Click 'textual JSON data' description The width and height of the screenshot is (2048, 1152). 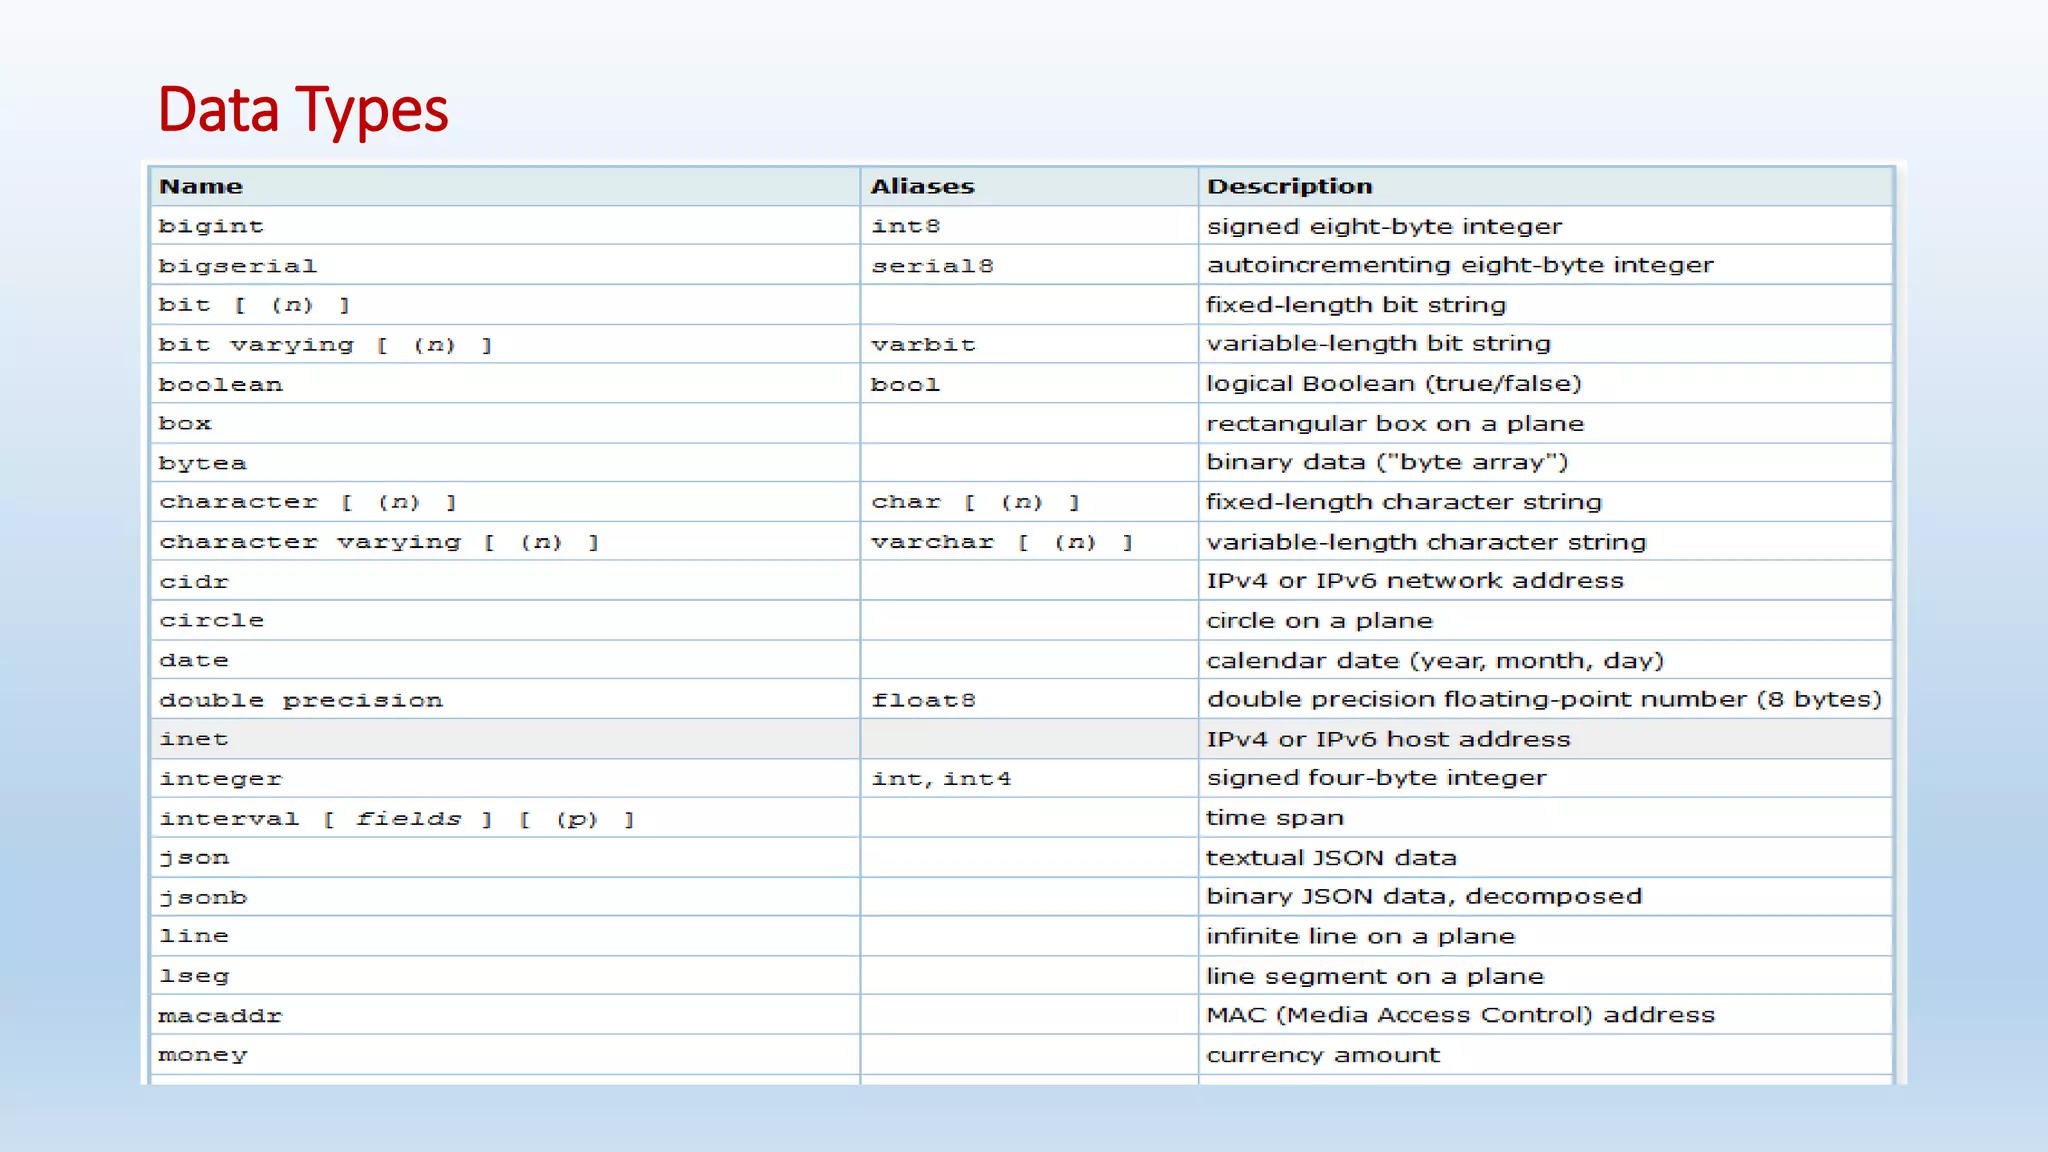coord(1331,857)
